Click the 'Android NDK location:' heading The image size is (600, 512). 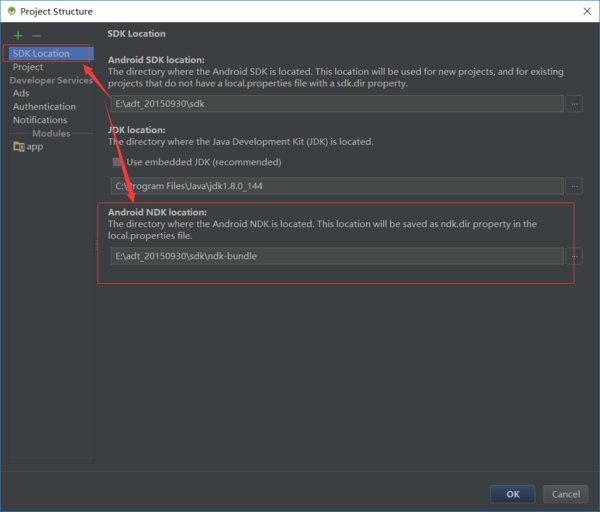[x=157, y=212]
